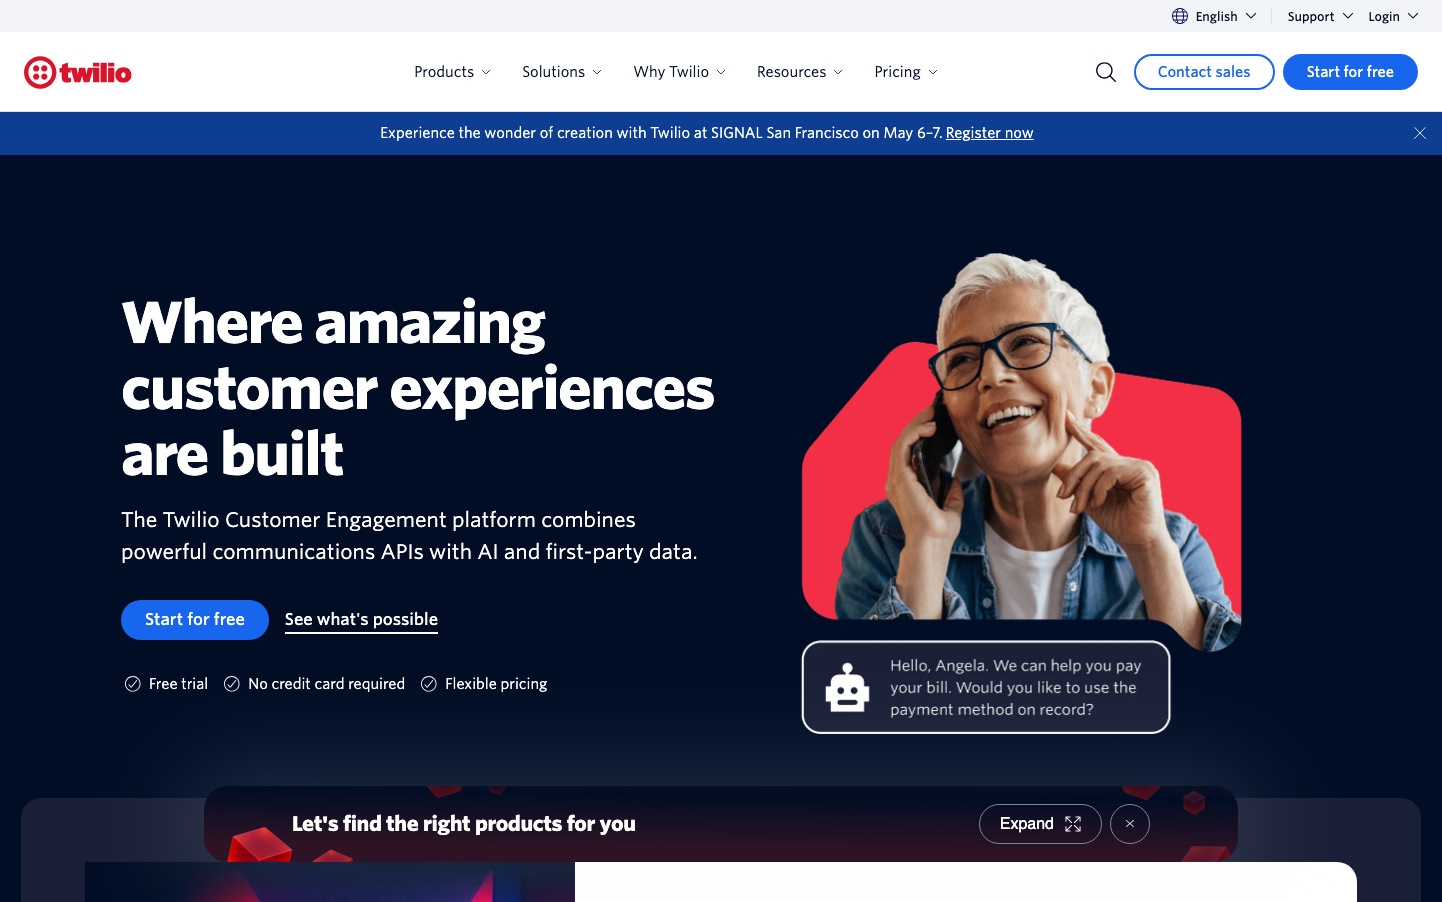The image size is (1442, 902).
Task: Click the Register now link
Action: (x=989, y=133)
